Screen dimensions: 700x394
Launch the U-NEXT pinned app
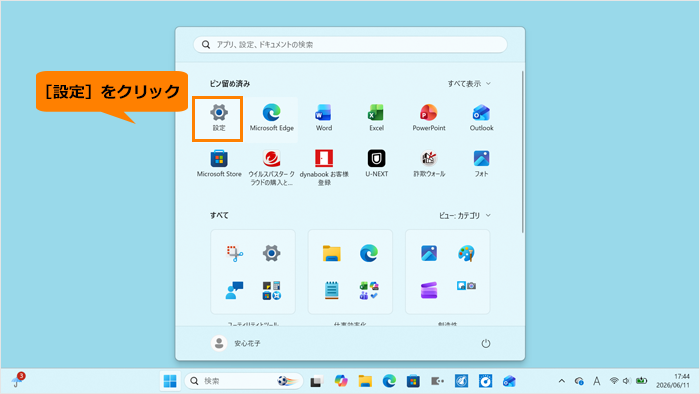pos(376,164)
